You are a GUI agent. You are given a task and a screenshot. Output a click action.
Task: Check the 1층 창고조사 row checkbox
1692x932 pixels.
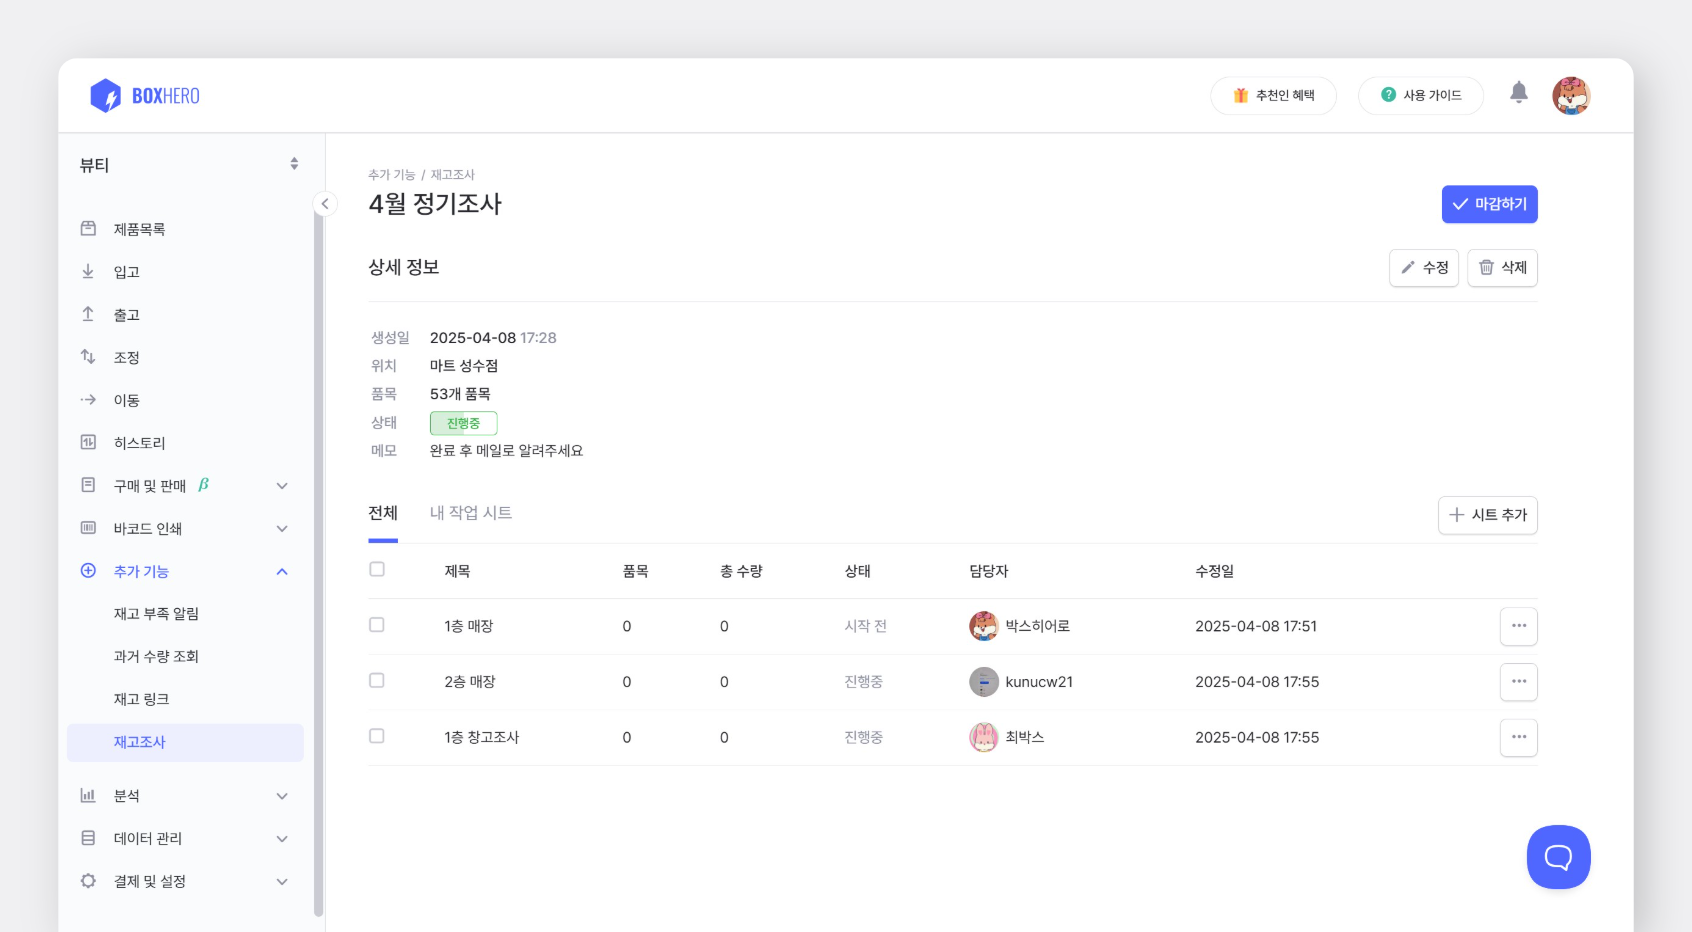pyautogui.click(x=377, y=736)
